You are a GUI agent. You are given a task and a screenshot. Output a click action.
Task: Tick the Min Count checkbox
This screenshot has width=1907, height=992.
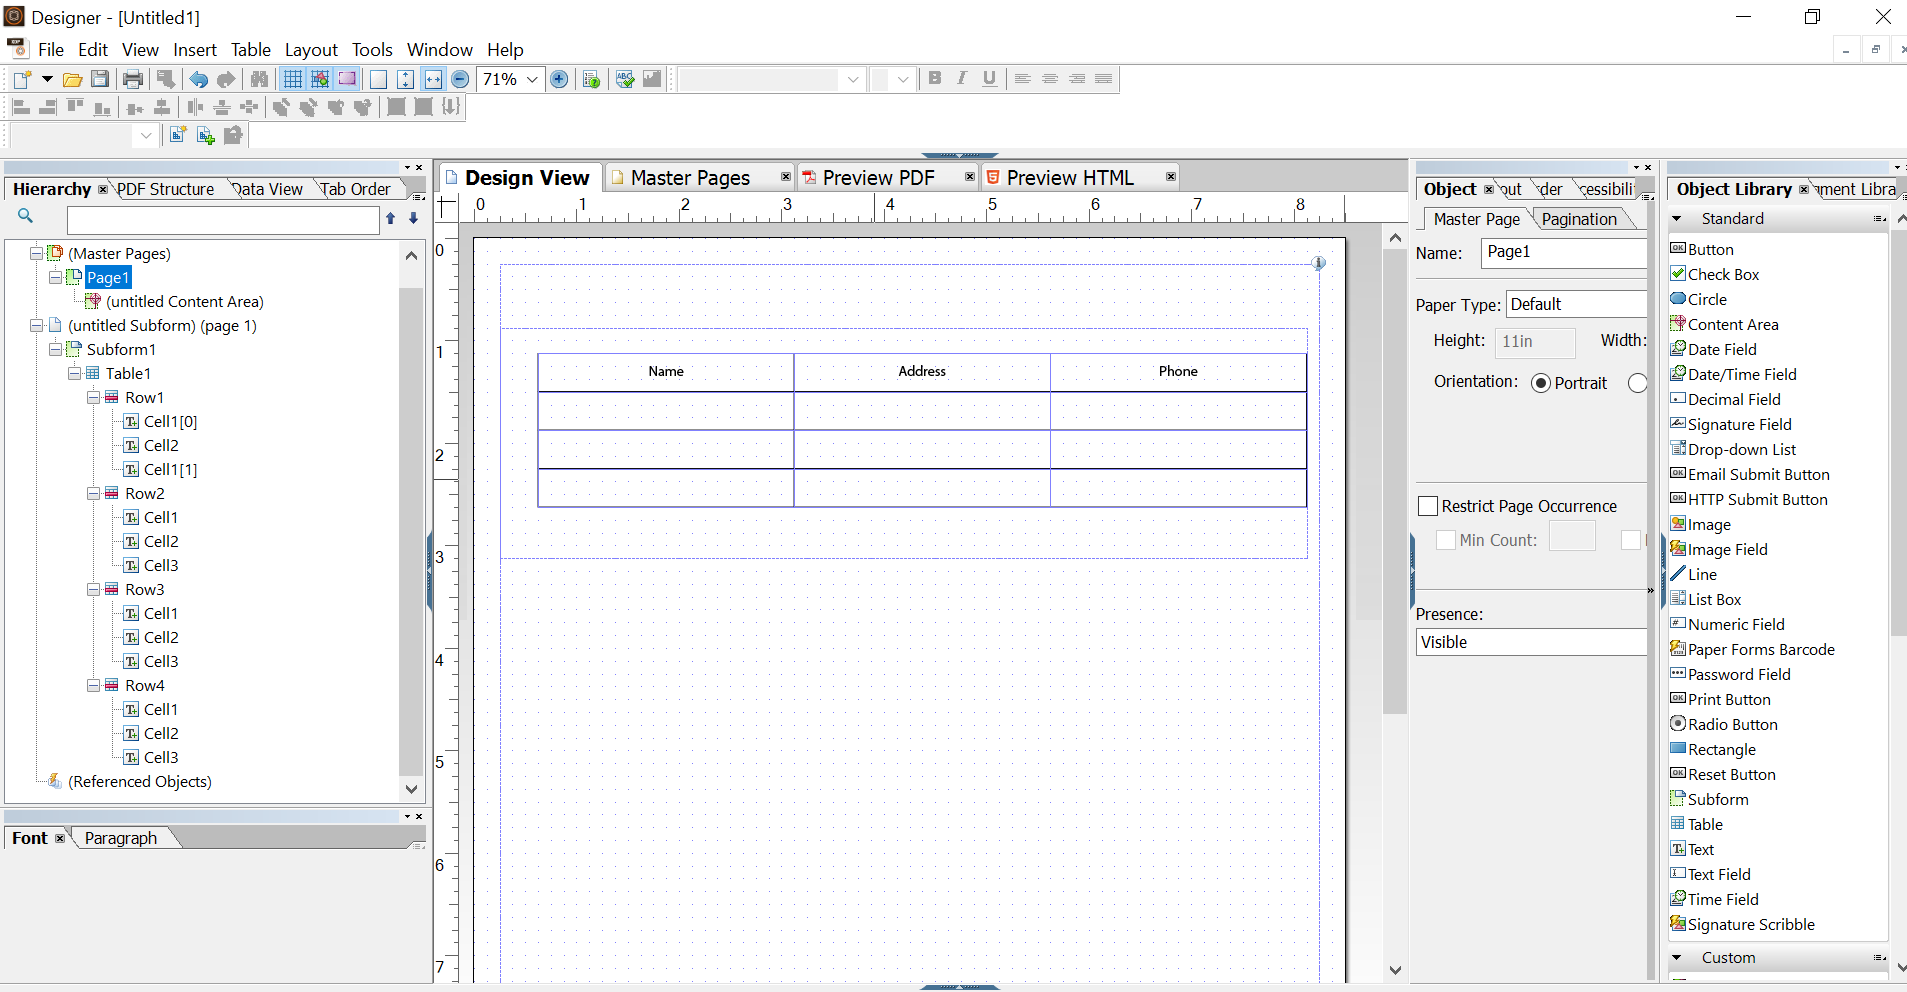pyautogui.click(x=1446, y=540)
